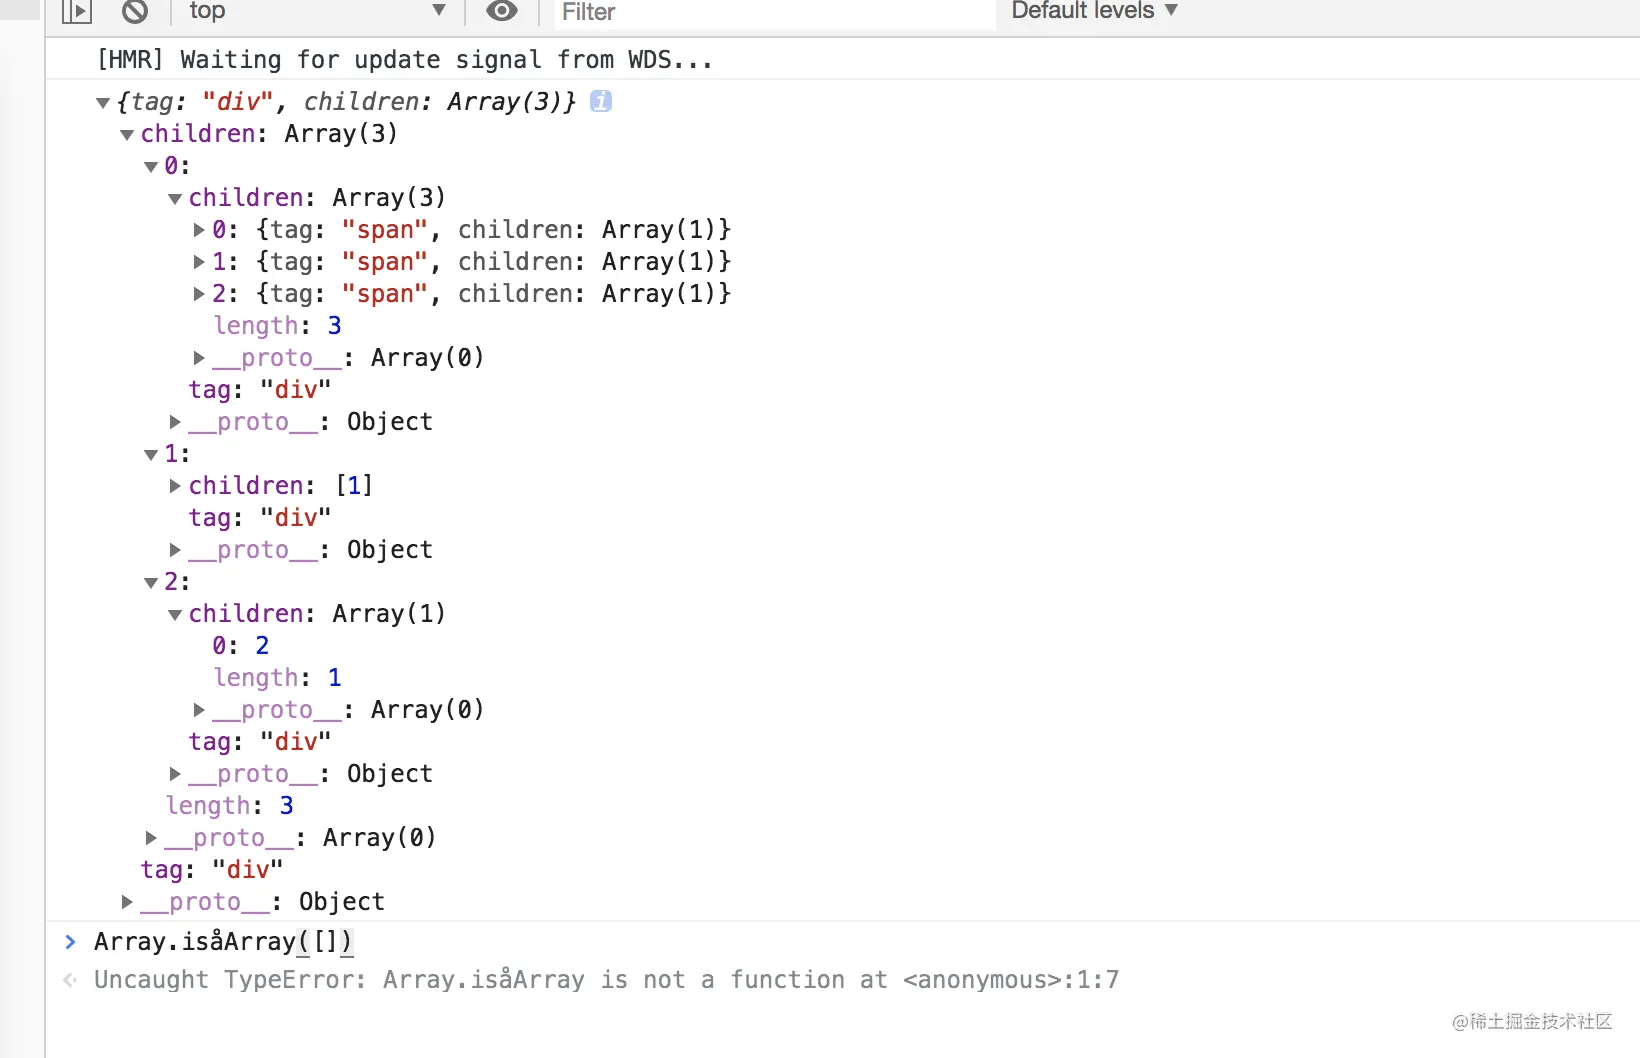
Task: Click the blue info badge after Array(3)}
Action: [x=601, y=101]
